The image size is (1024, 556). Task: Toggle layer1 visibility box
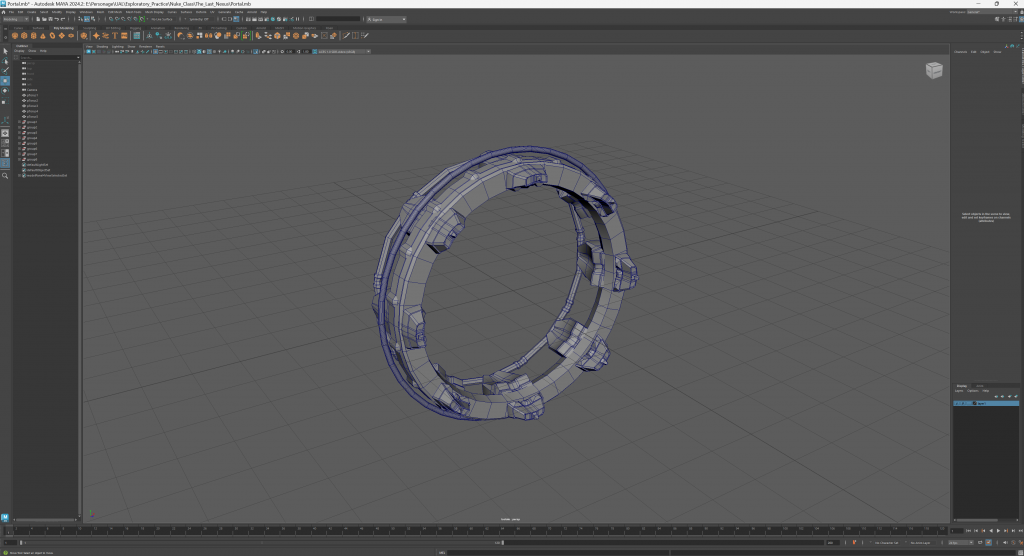click(x=957, y=403)
